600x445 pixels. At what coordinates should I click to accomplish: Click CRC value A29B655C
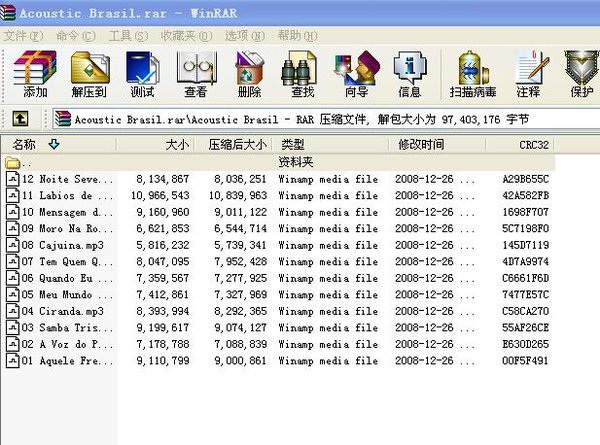point(525,179)
